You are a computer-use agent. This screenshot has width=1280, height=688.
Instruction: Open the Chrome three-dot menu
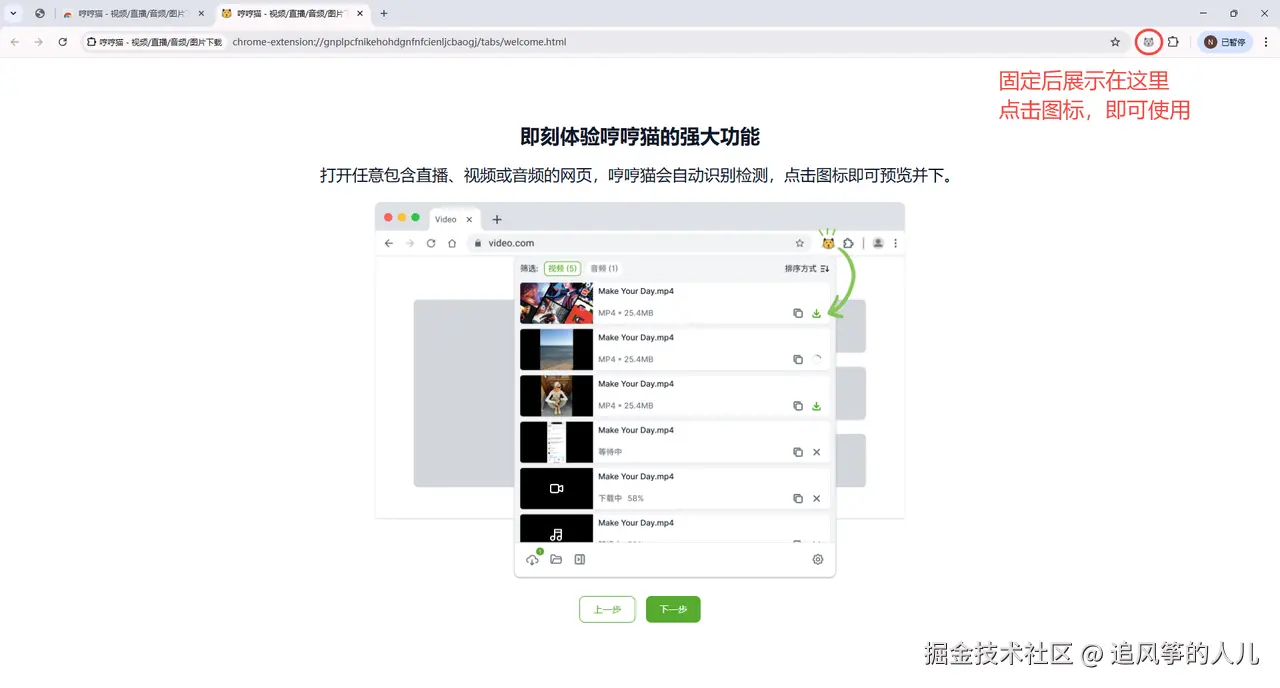[x=1265, y=42]
